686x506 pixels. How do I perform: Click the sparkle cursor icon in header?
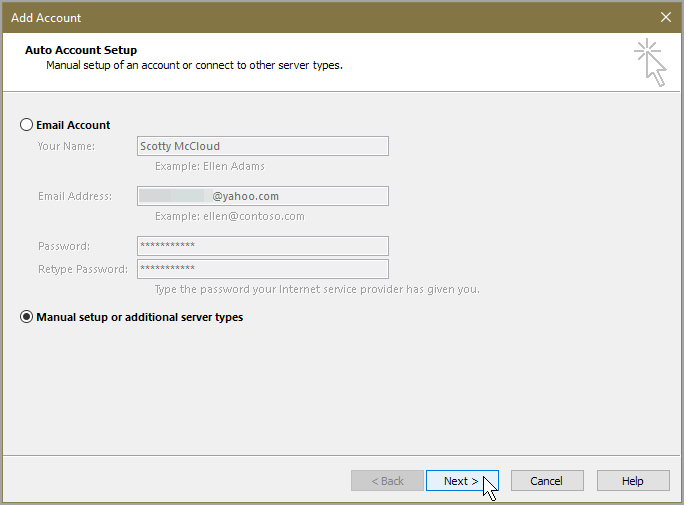[649, 62]
